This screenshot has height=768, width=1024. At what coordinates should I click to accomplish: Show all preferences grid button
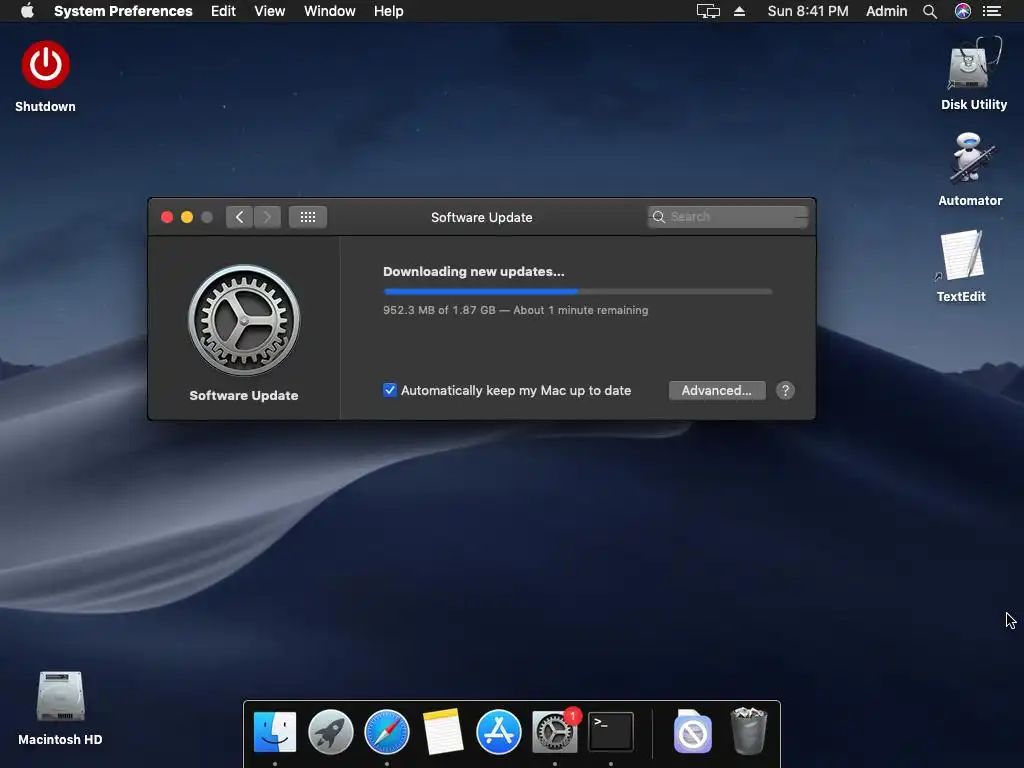(x=308, y=217)
